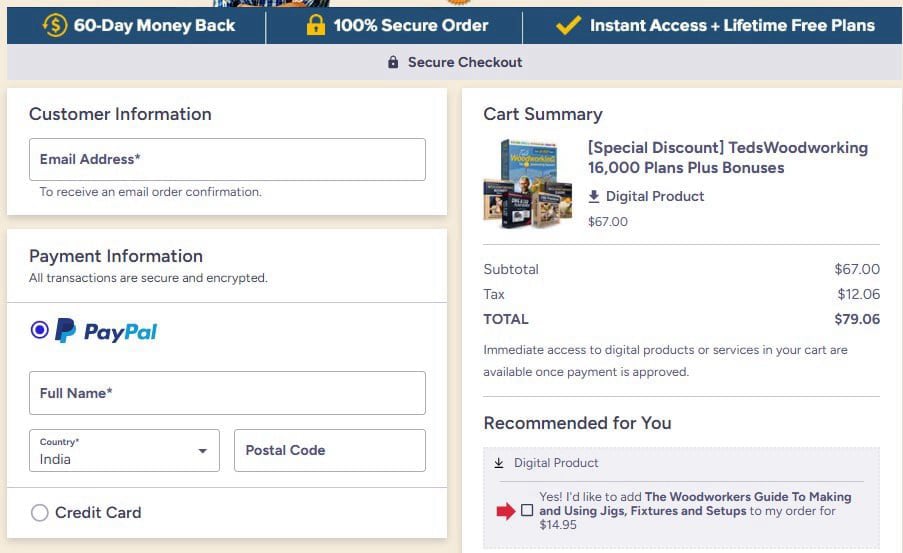Click the TedsWoodworking 16,000 Plans product title
This screenshot has width=903, height=553.
[x=727, y=157]
